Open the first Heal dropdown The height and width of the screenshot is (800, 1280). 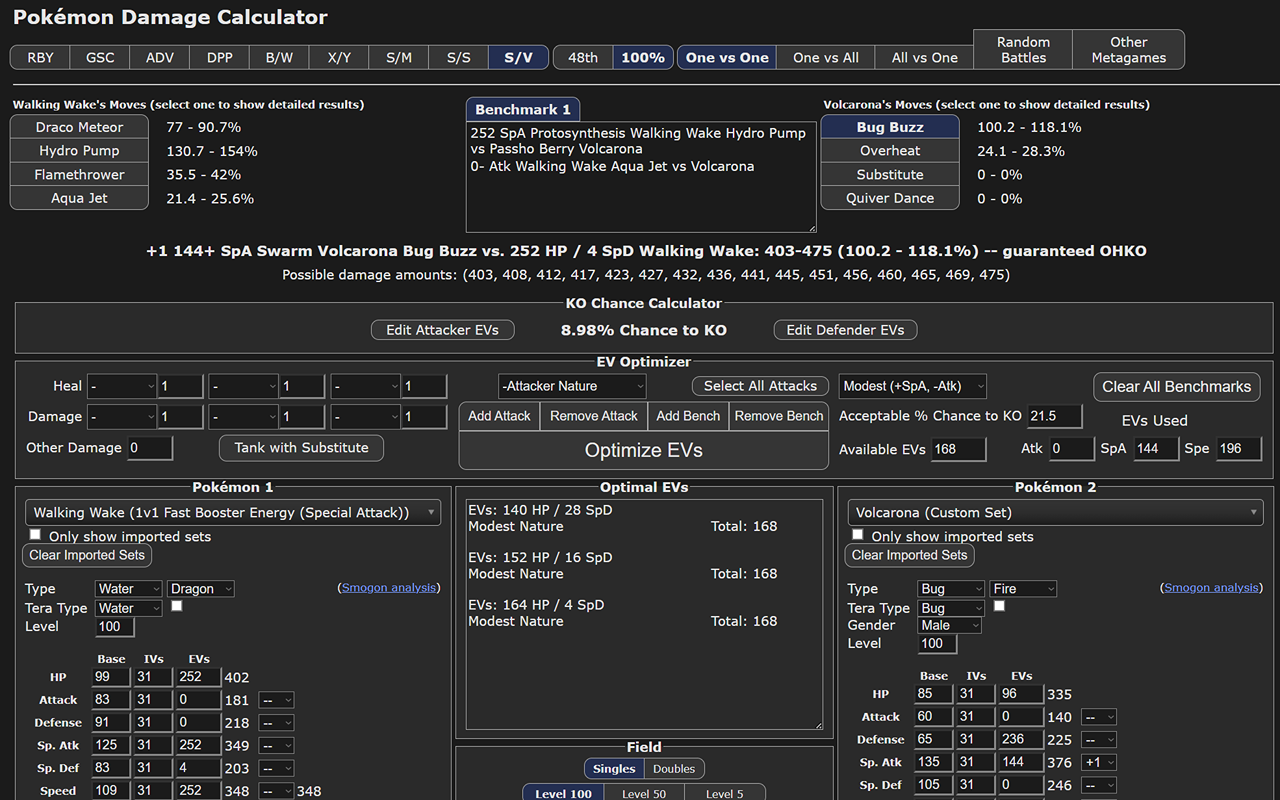tap(122, 386)
